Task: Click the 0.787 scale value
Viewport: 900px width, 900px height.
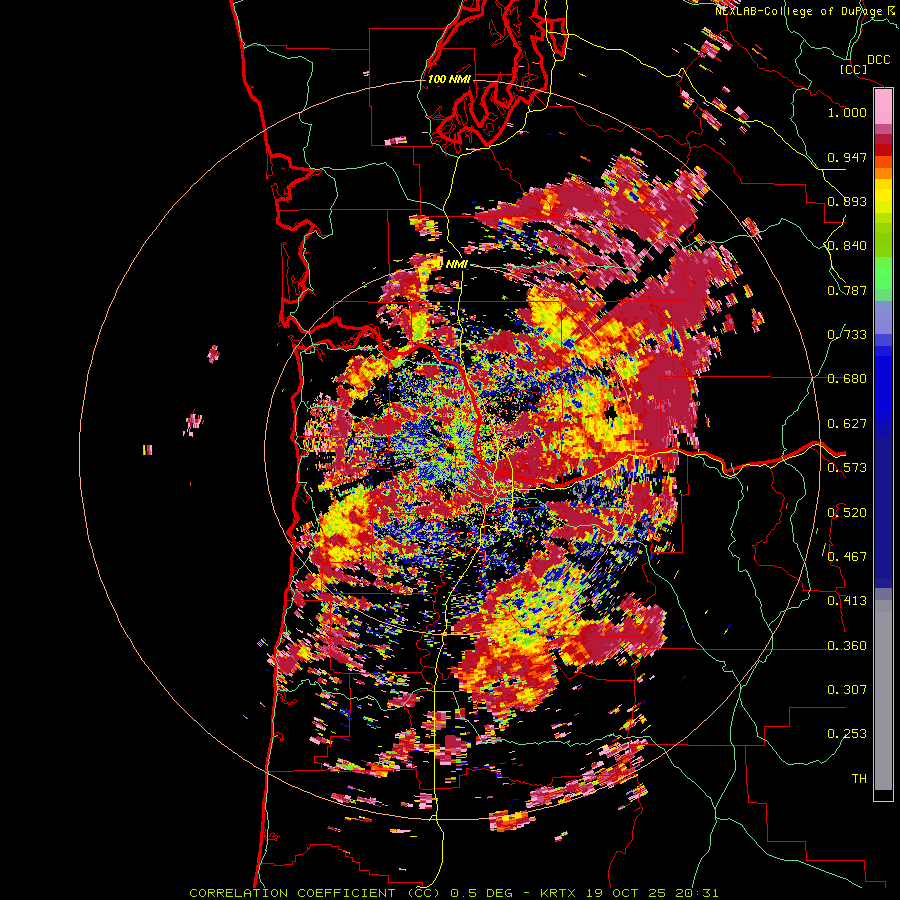Action: coord(847,290)
